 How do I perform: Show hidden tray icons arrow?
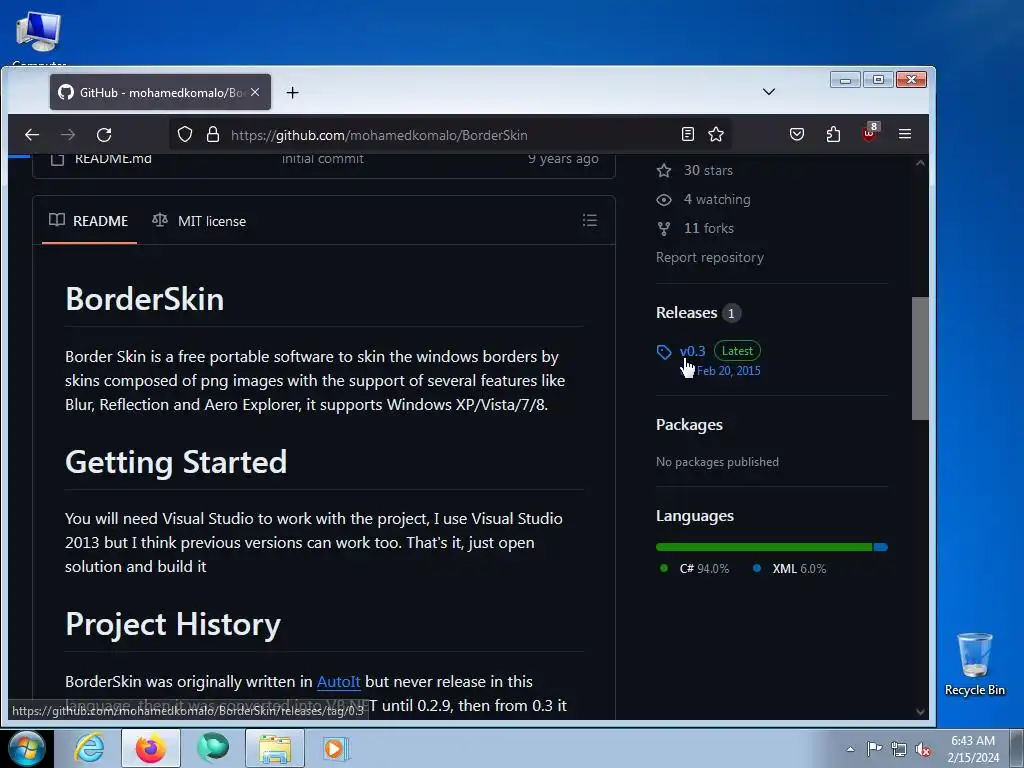tap(850, 749)
